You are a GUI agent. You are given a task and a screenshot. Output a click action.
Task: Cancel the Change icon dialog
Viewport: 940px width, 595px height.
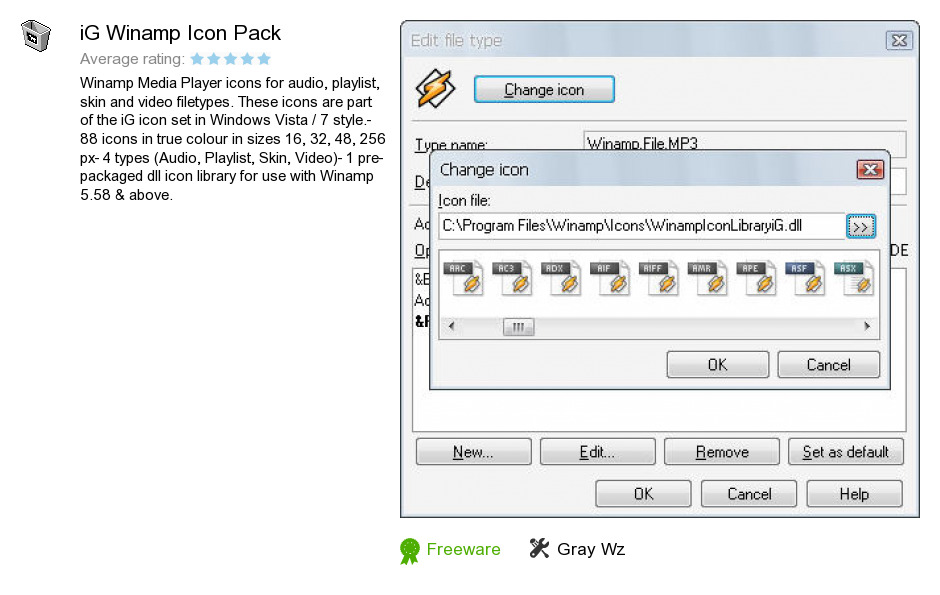coord(828,364)
